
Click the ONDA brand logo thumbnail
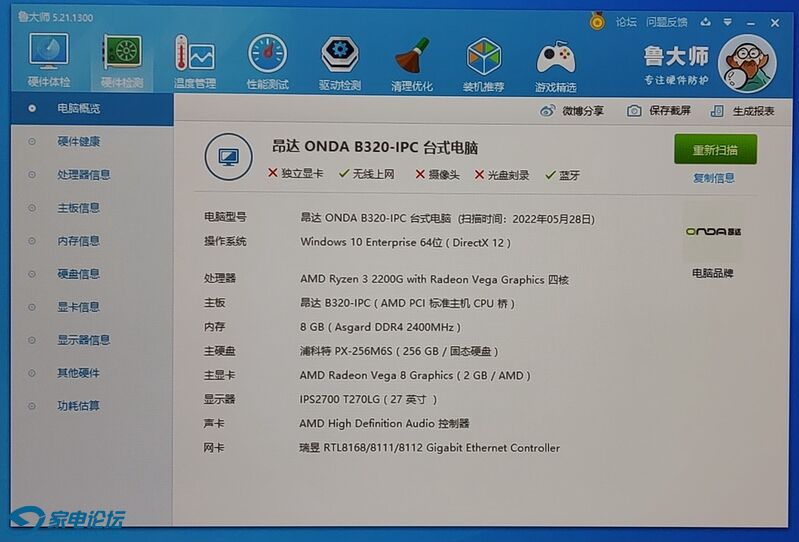(x=712, y=231)
